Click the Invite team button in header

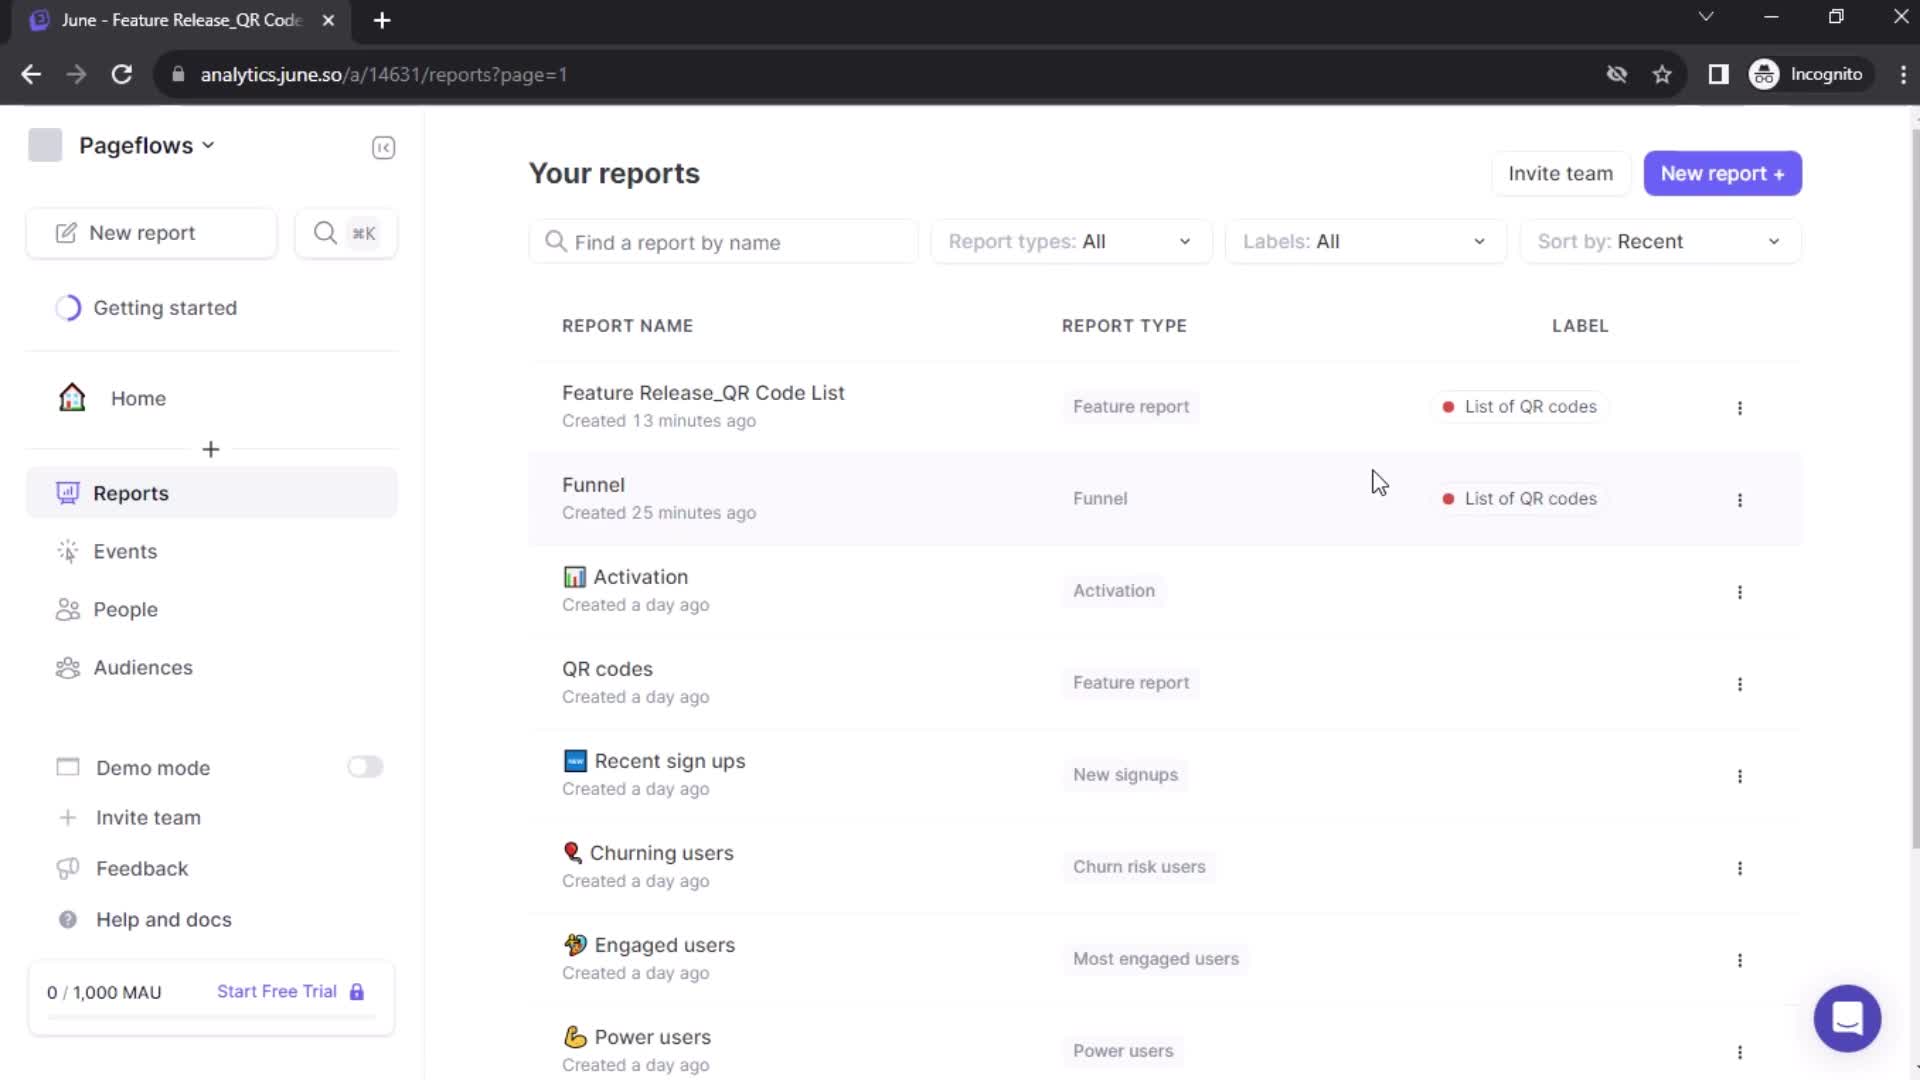(x=1560, y=174)
